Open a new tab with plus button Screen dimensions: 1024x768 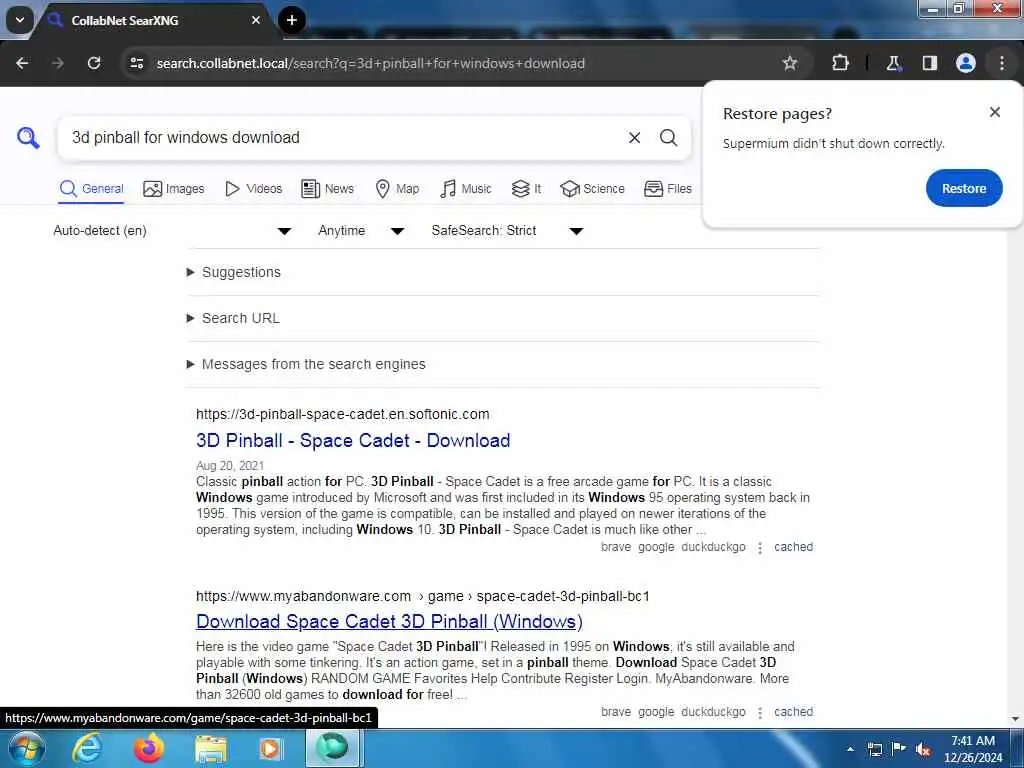click(292, 20)
